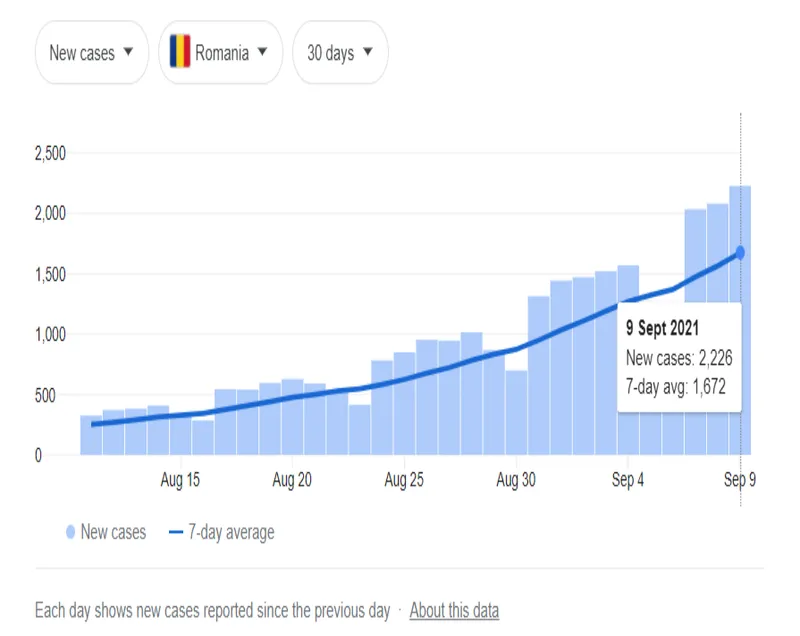Viewport: 800px width, 636px height.
Task: Click the 7-day average legend line marker
Action: [x=176, y=532]
